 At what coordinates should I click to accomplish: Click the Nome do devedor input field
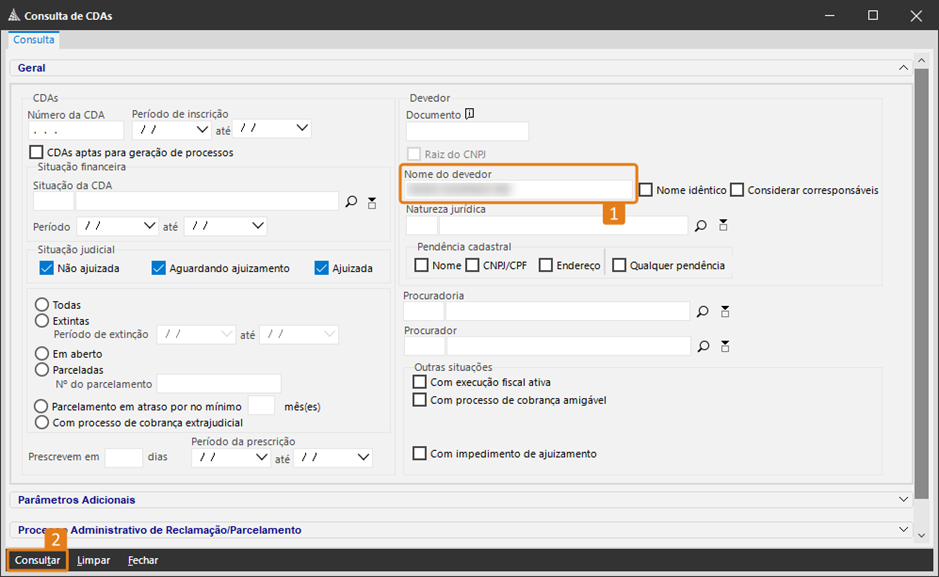pyautogui.click(x=518, y=189)
